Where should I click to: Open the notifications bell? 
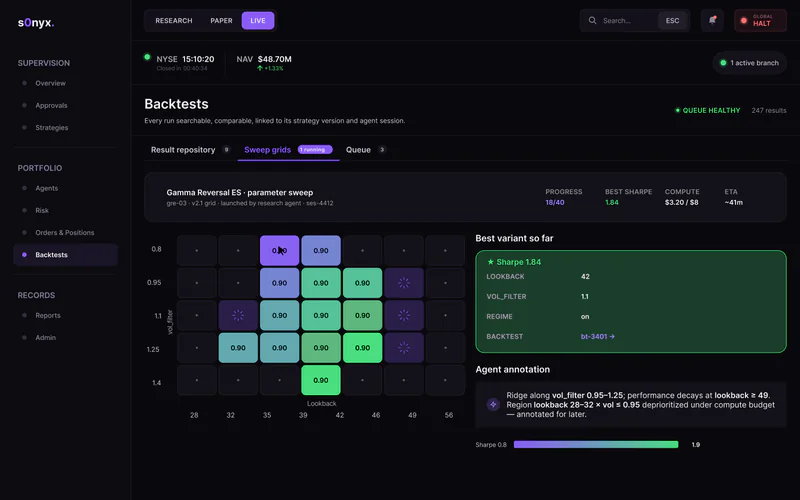pyautogui.click(x=712, y=21)
